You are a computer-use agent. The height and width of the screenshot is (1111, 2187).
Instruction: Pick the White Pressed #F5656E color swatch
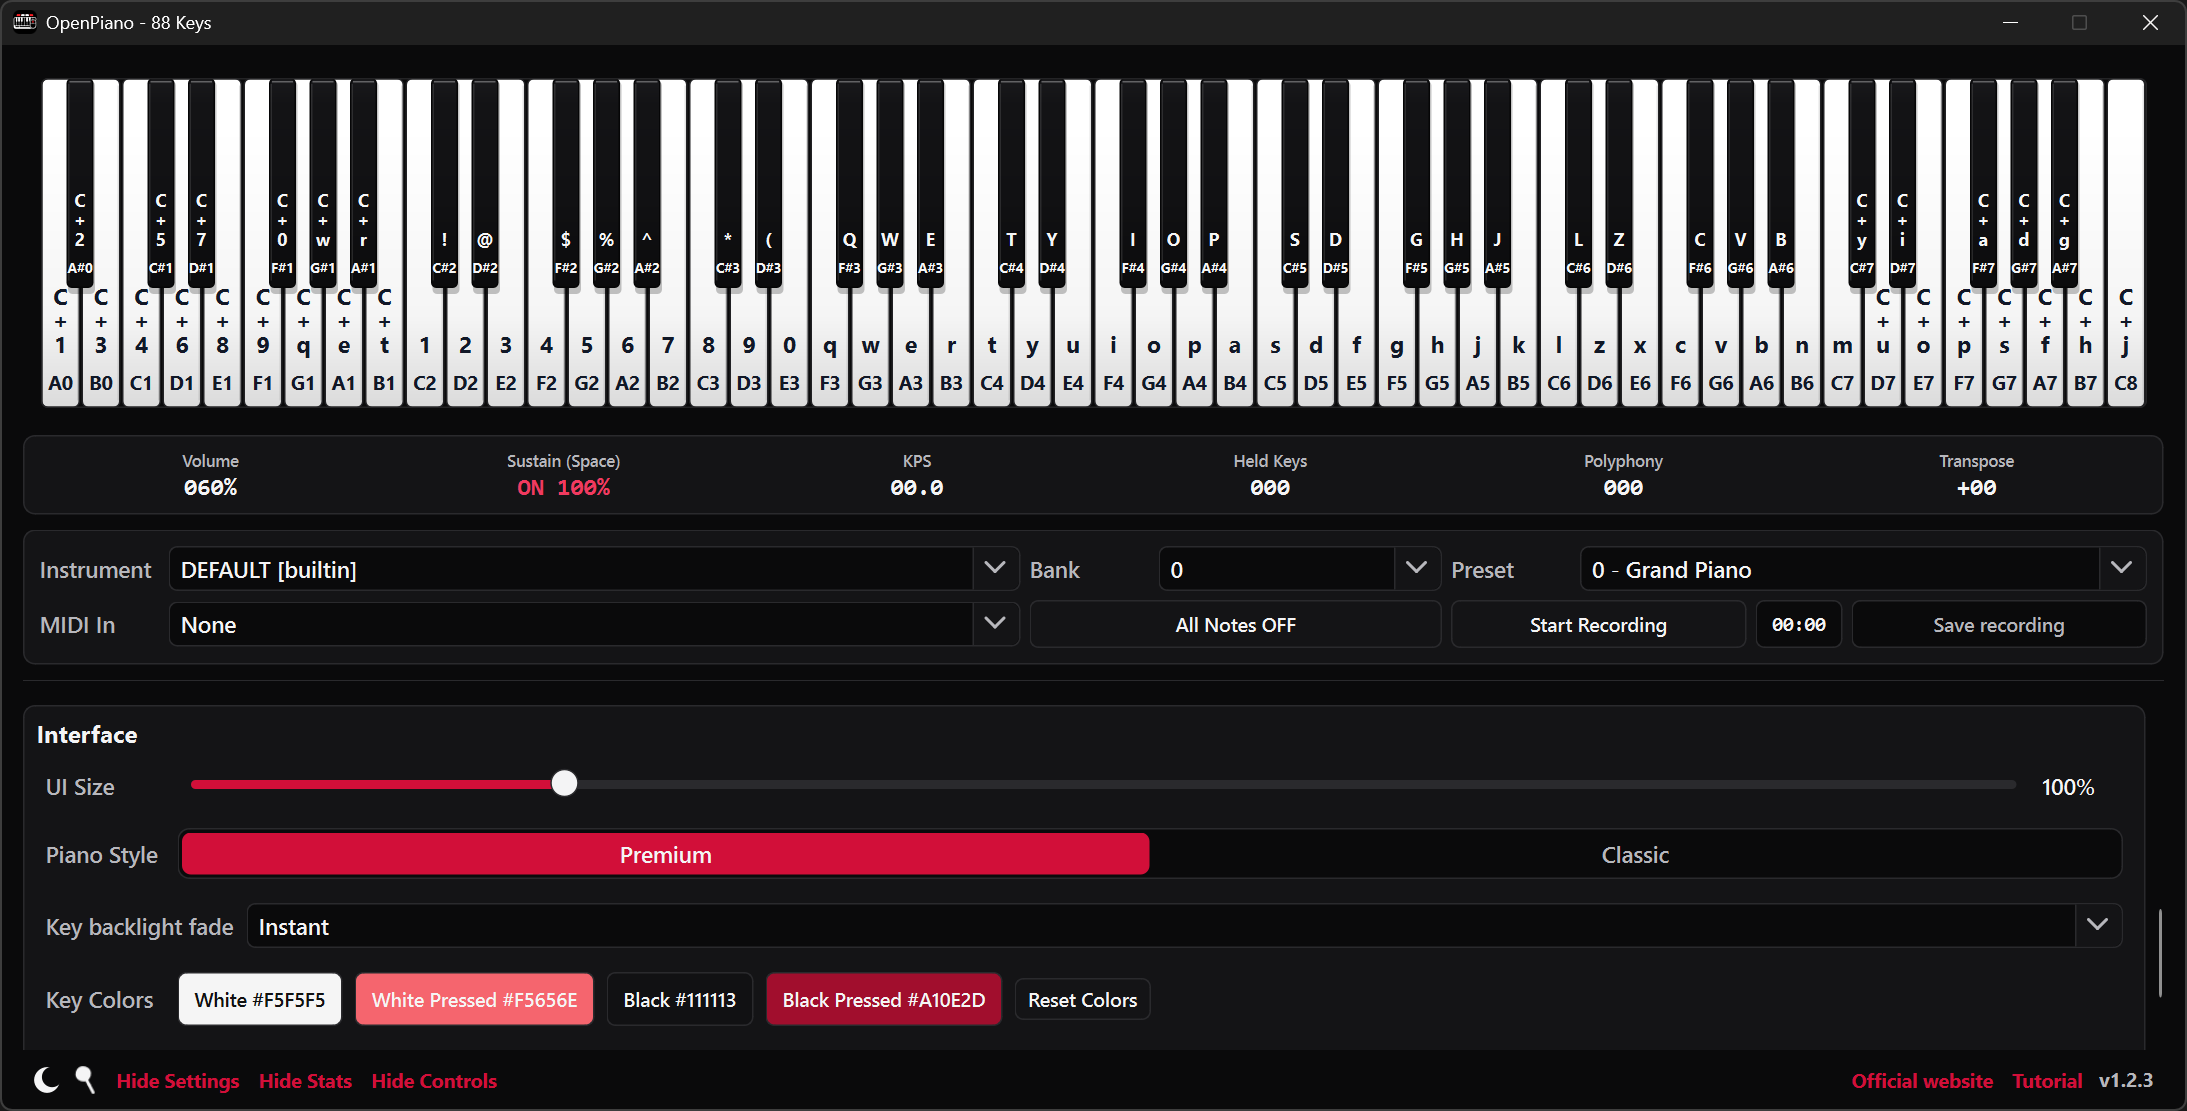[474, 1000]
